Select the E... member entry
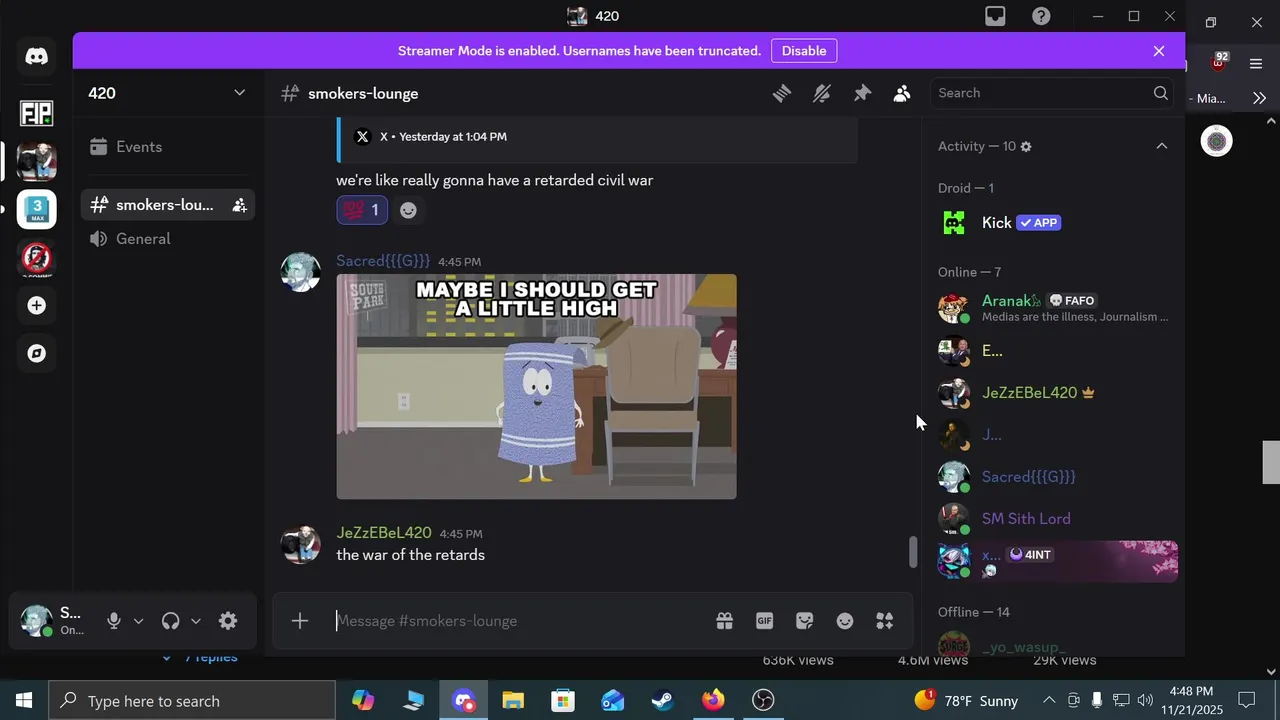The width and height of the screenshot is (1280, 720). point(1054,351)
